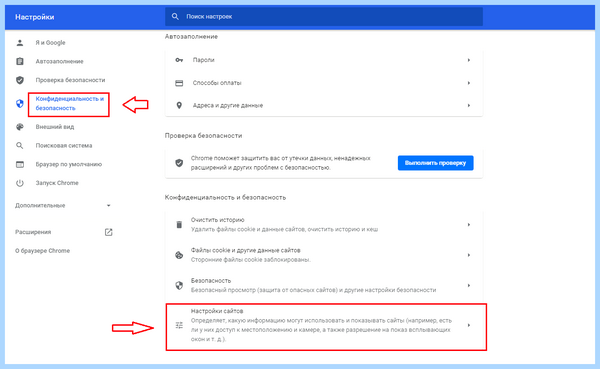This screenshot has height=369, width=600.
Task: Click the browser window icon beside Браузер по умолчанию
Action: coord(20,164)
